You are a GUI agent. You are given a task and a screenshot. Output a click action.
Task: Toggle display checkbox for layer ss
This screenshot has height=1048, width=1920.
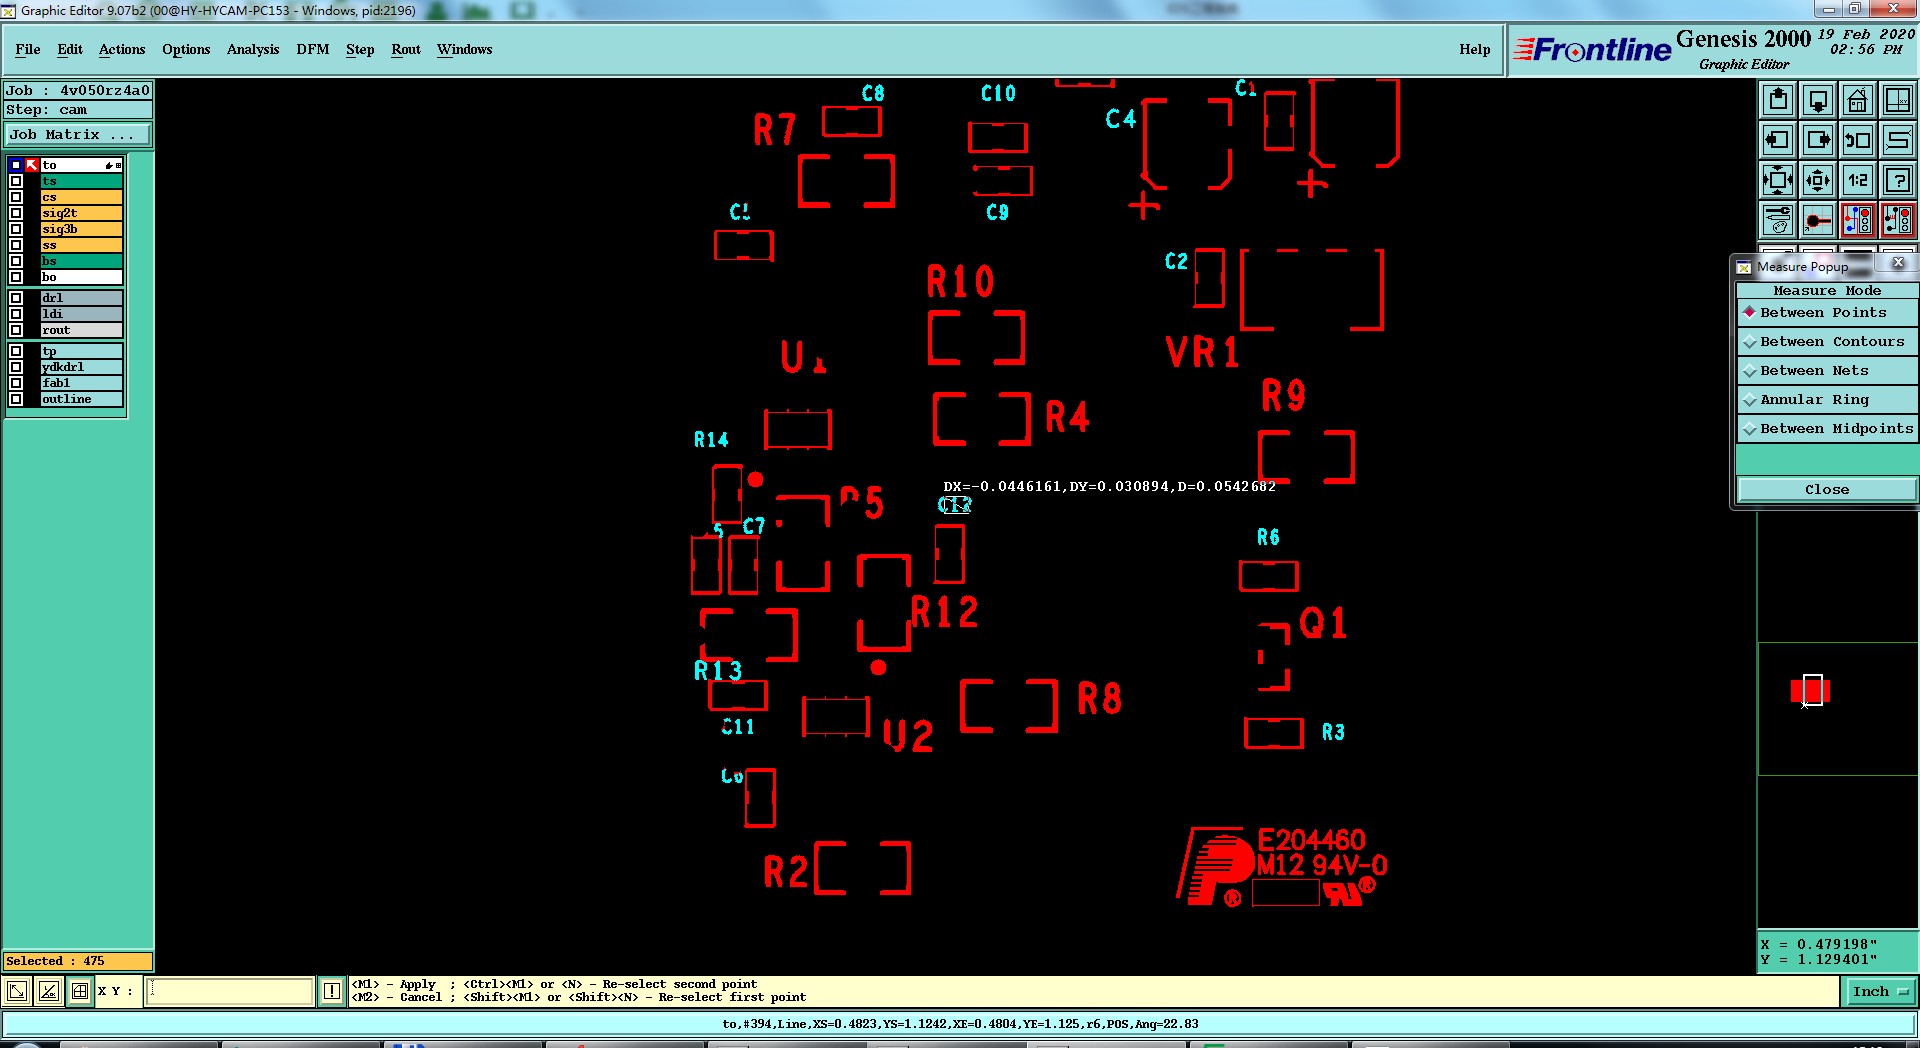[x=16, y=245]
